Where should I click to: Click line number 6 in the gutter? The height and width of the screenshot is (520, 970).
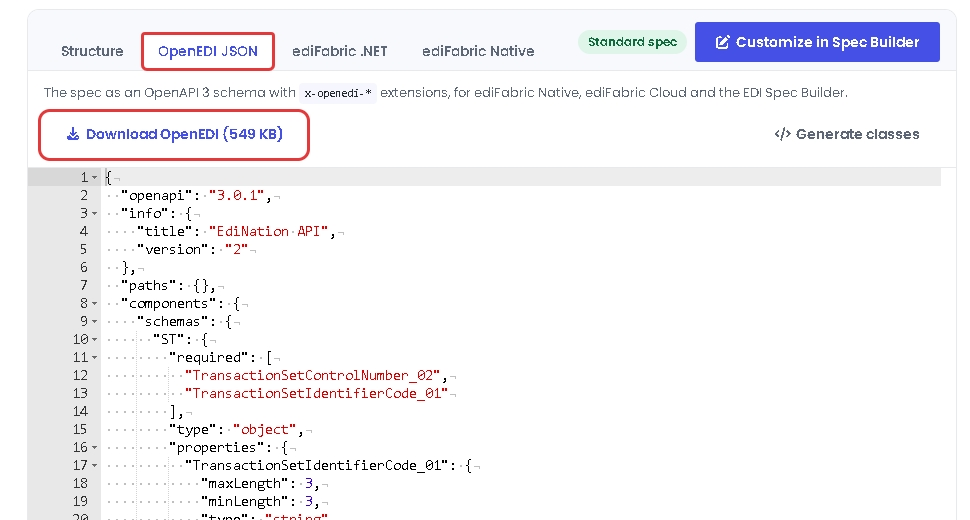click(x=84, y=267)
